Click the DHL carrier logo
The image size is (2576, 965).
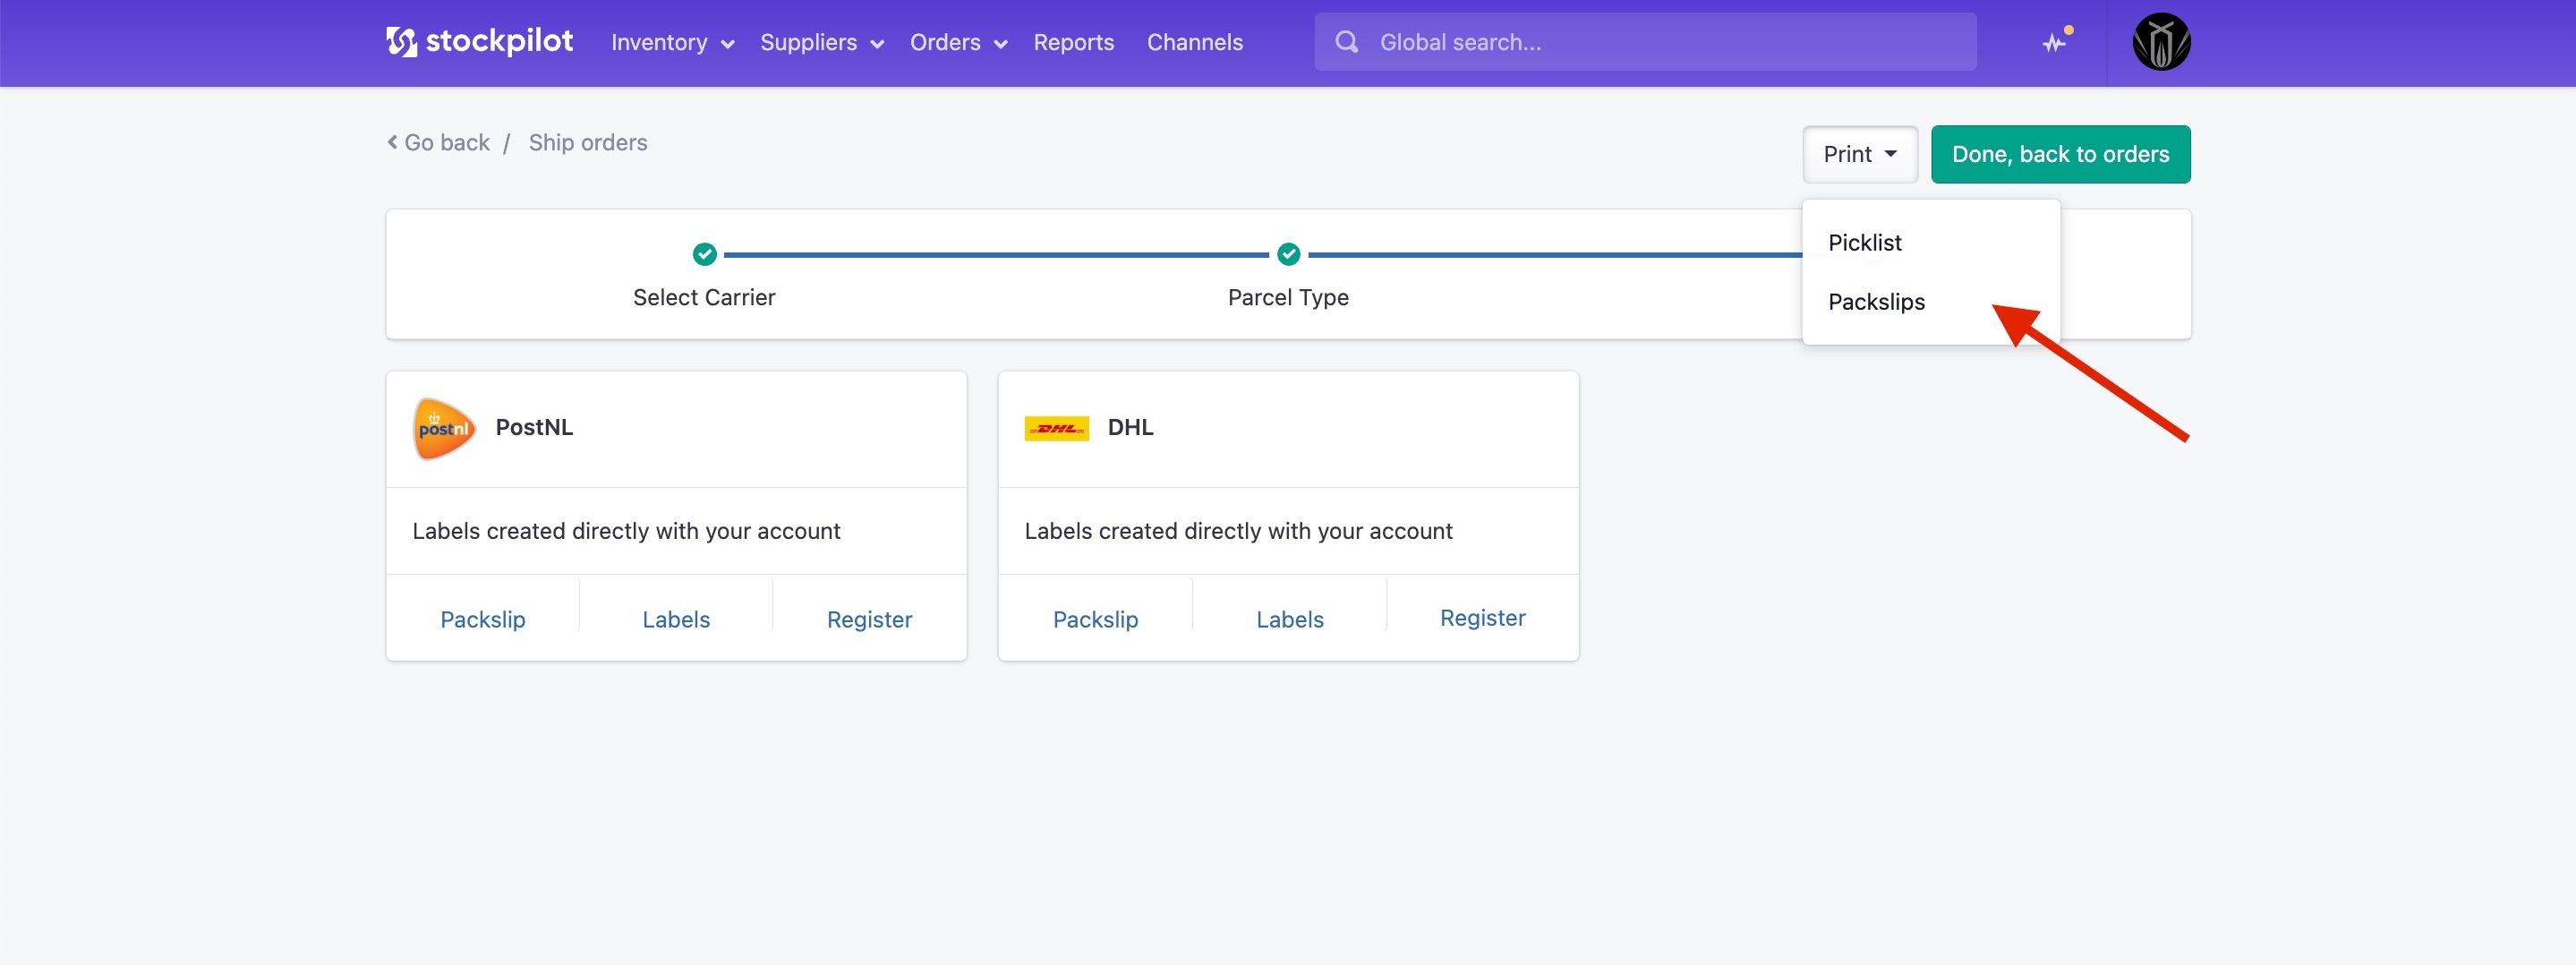coord(1056,429)
